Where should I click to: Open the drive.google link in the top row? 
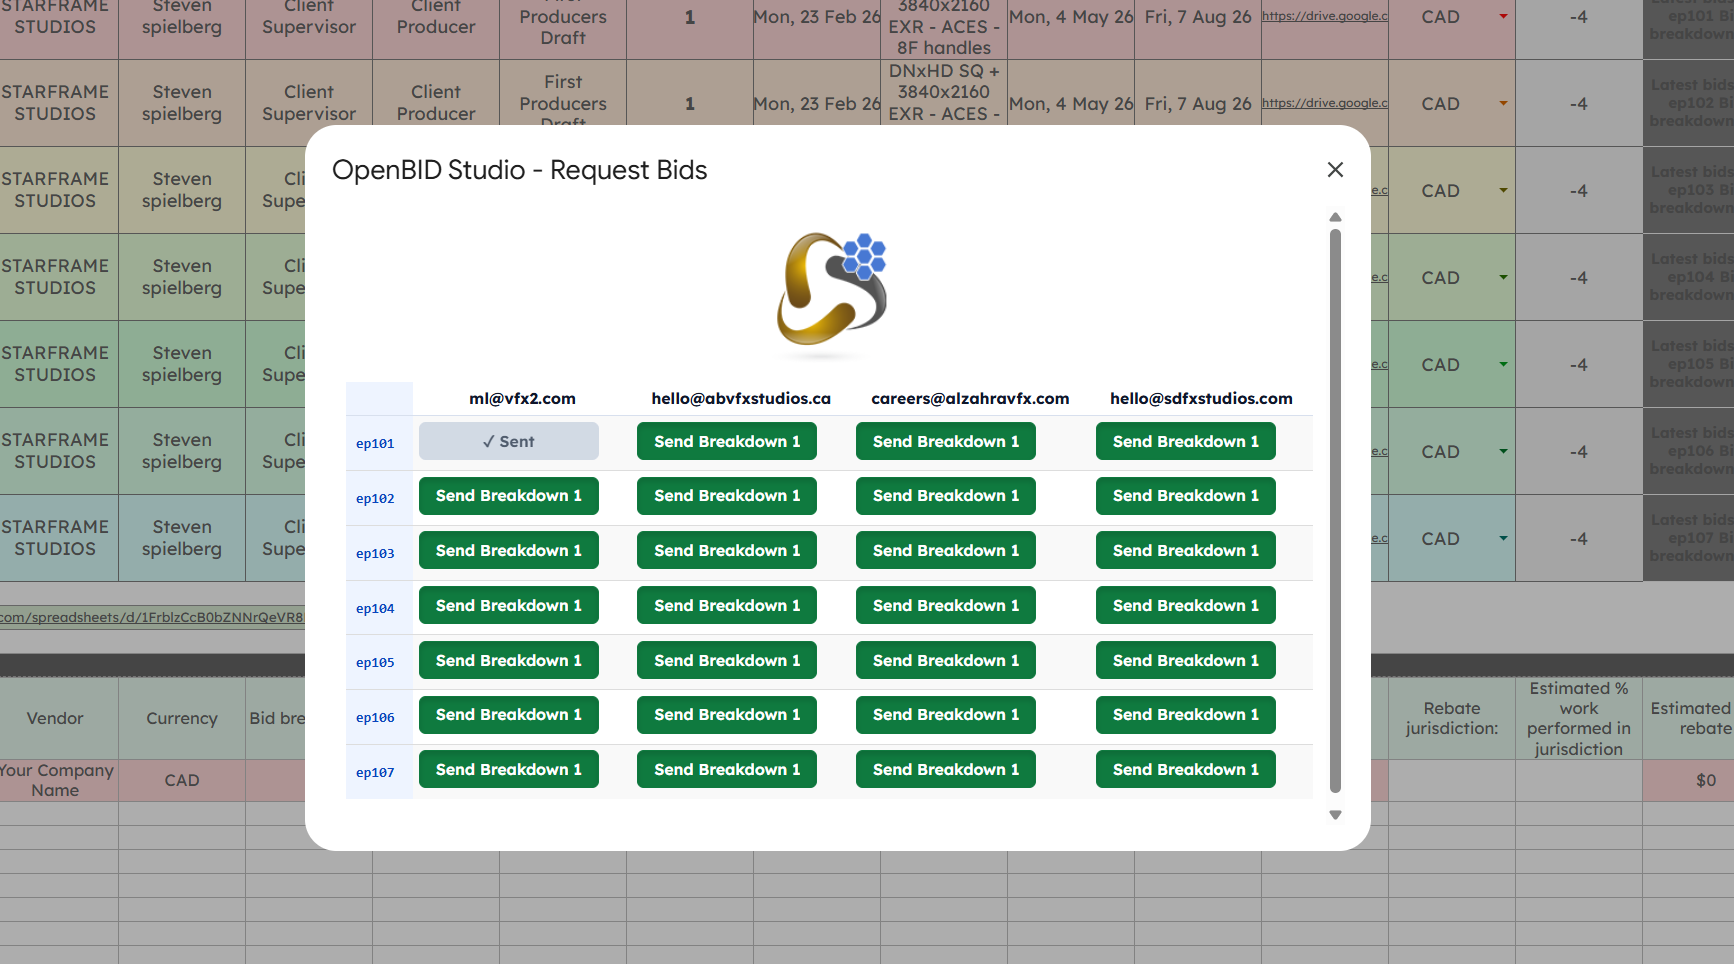pos(1324,17)
